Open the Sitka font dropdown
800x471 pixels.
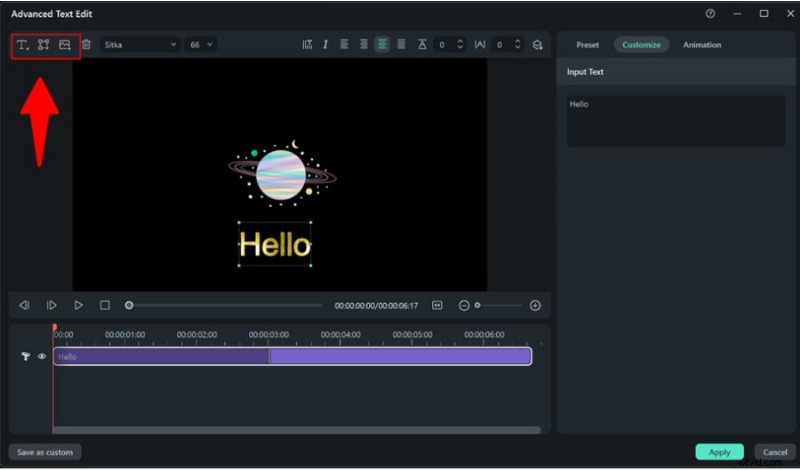click(x=139, y=45)
